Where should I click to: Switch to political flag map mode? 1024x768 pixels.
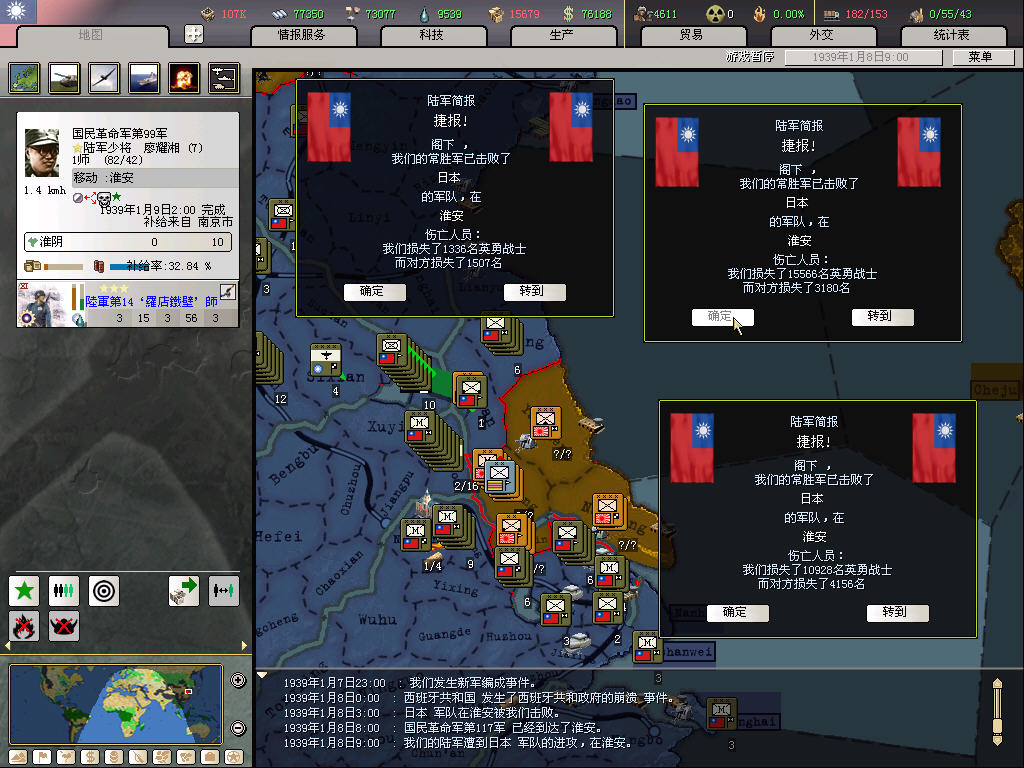(42, 758)
